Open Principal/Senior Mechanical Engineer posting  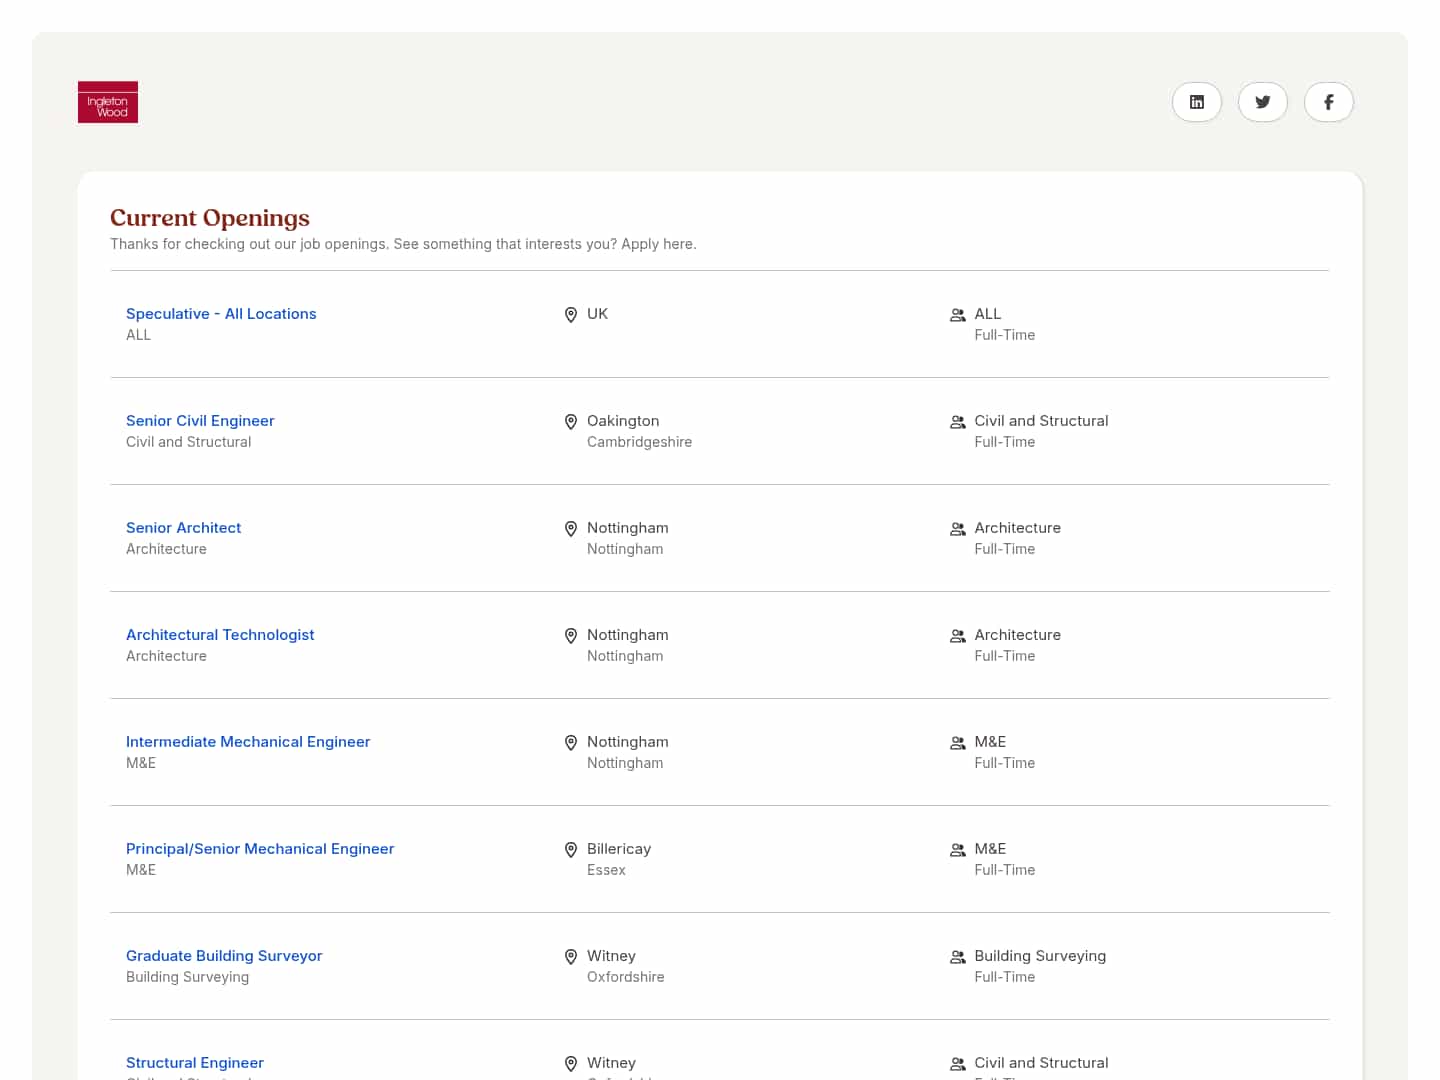point(260,849)
